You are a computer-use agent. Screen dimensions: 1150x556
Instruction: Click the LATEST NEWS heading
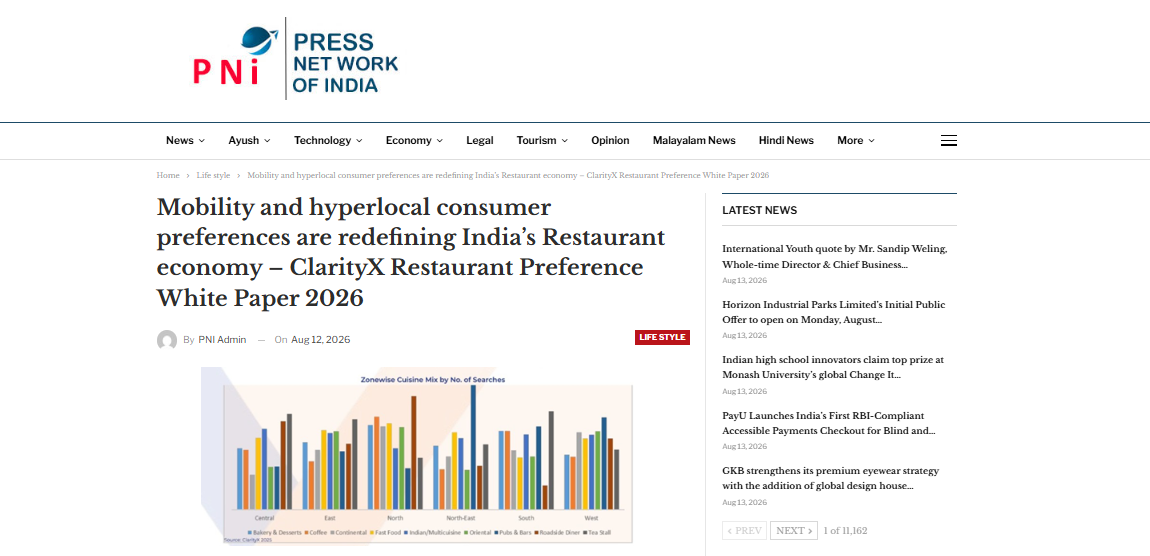759,211
